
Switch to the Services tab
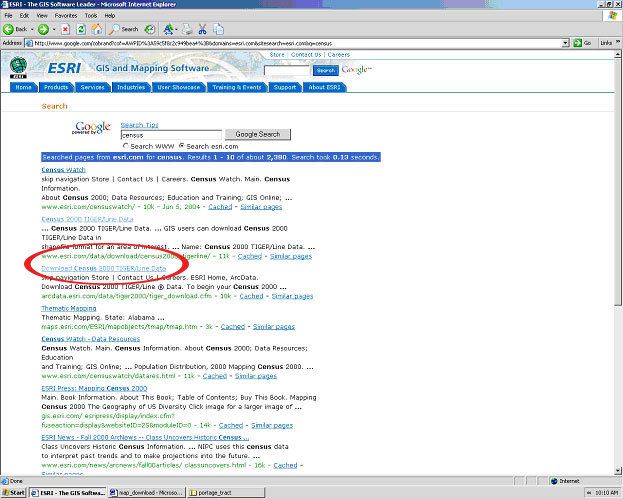[x=92, y=87]
